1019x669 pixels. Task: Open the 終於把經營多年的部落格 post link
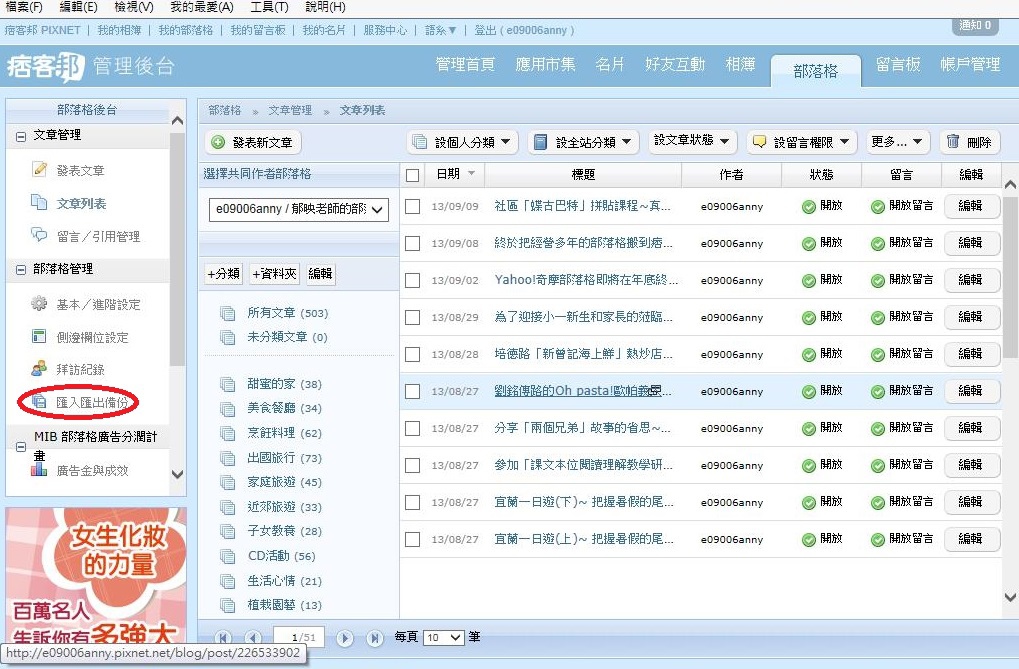(x=583, y=243)
